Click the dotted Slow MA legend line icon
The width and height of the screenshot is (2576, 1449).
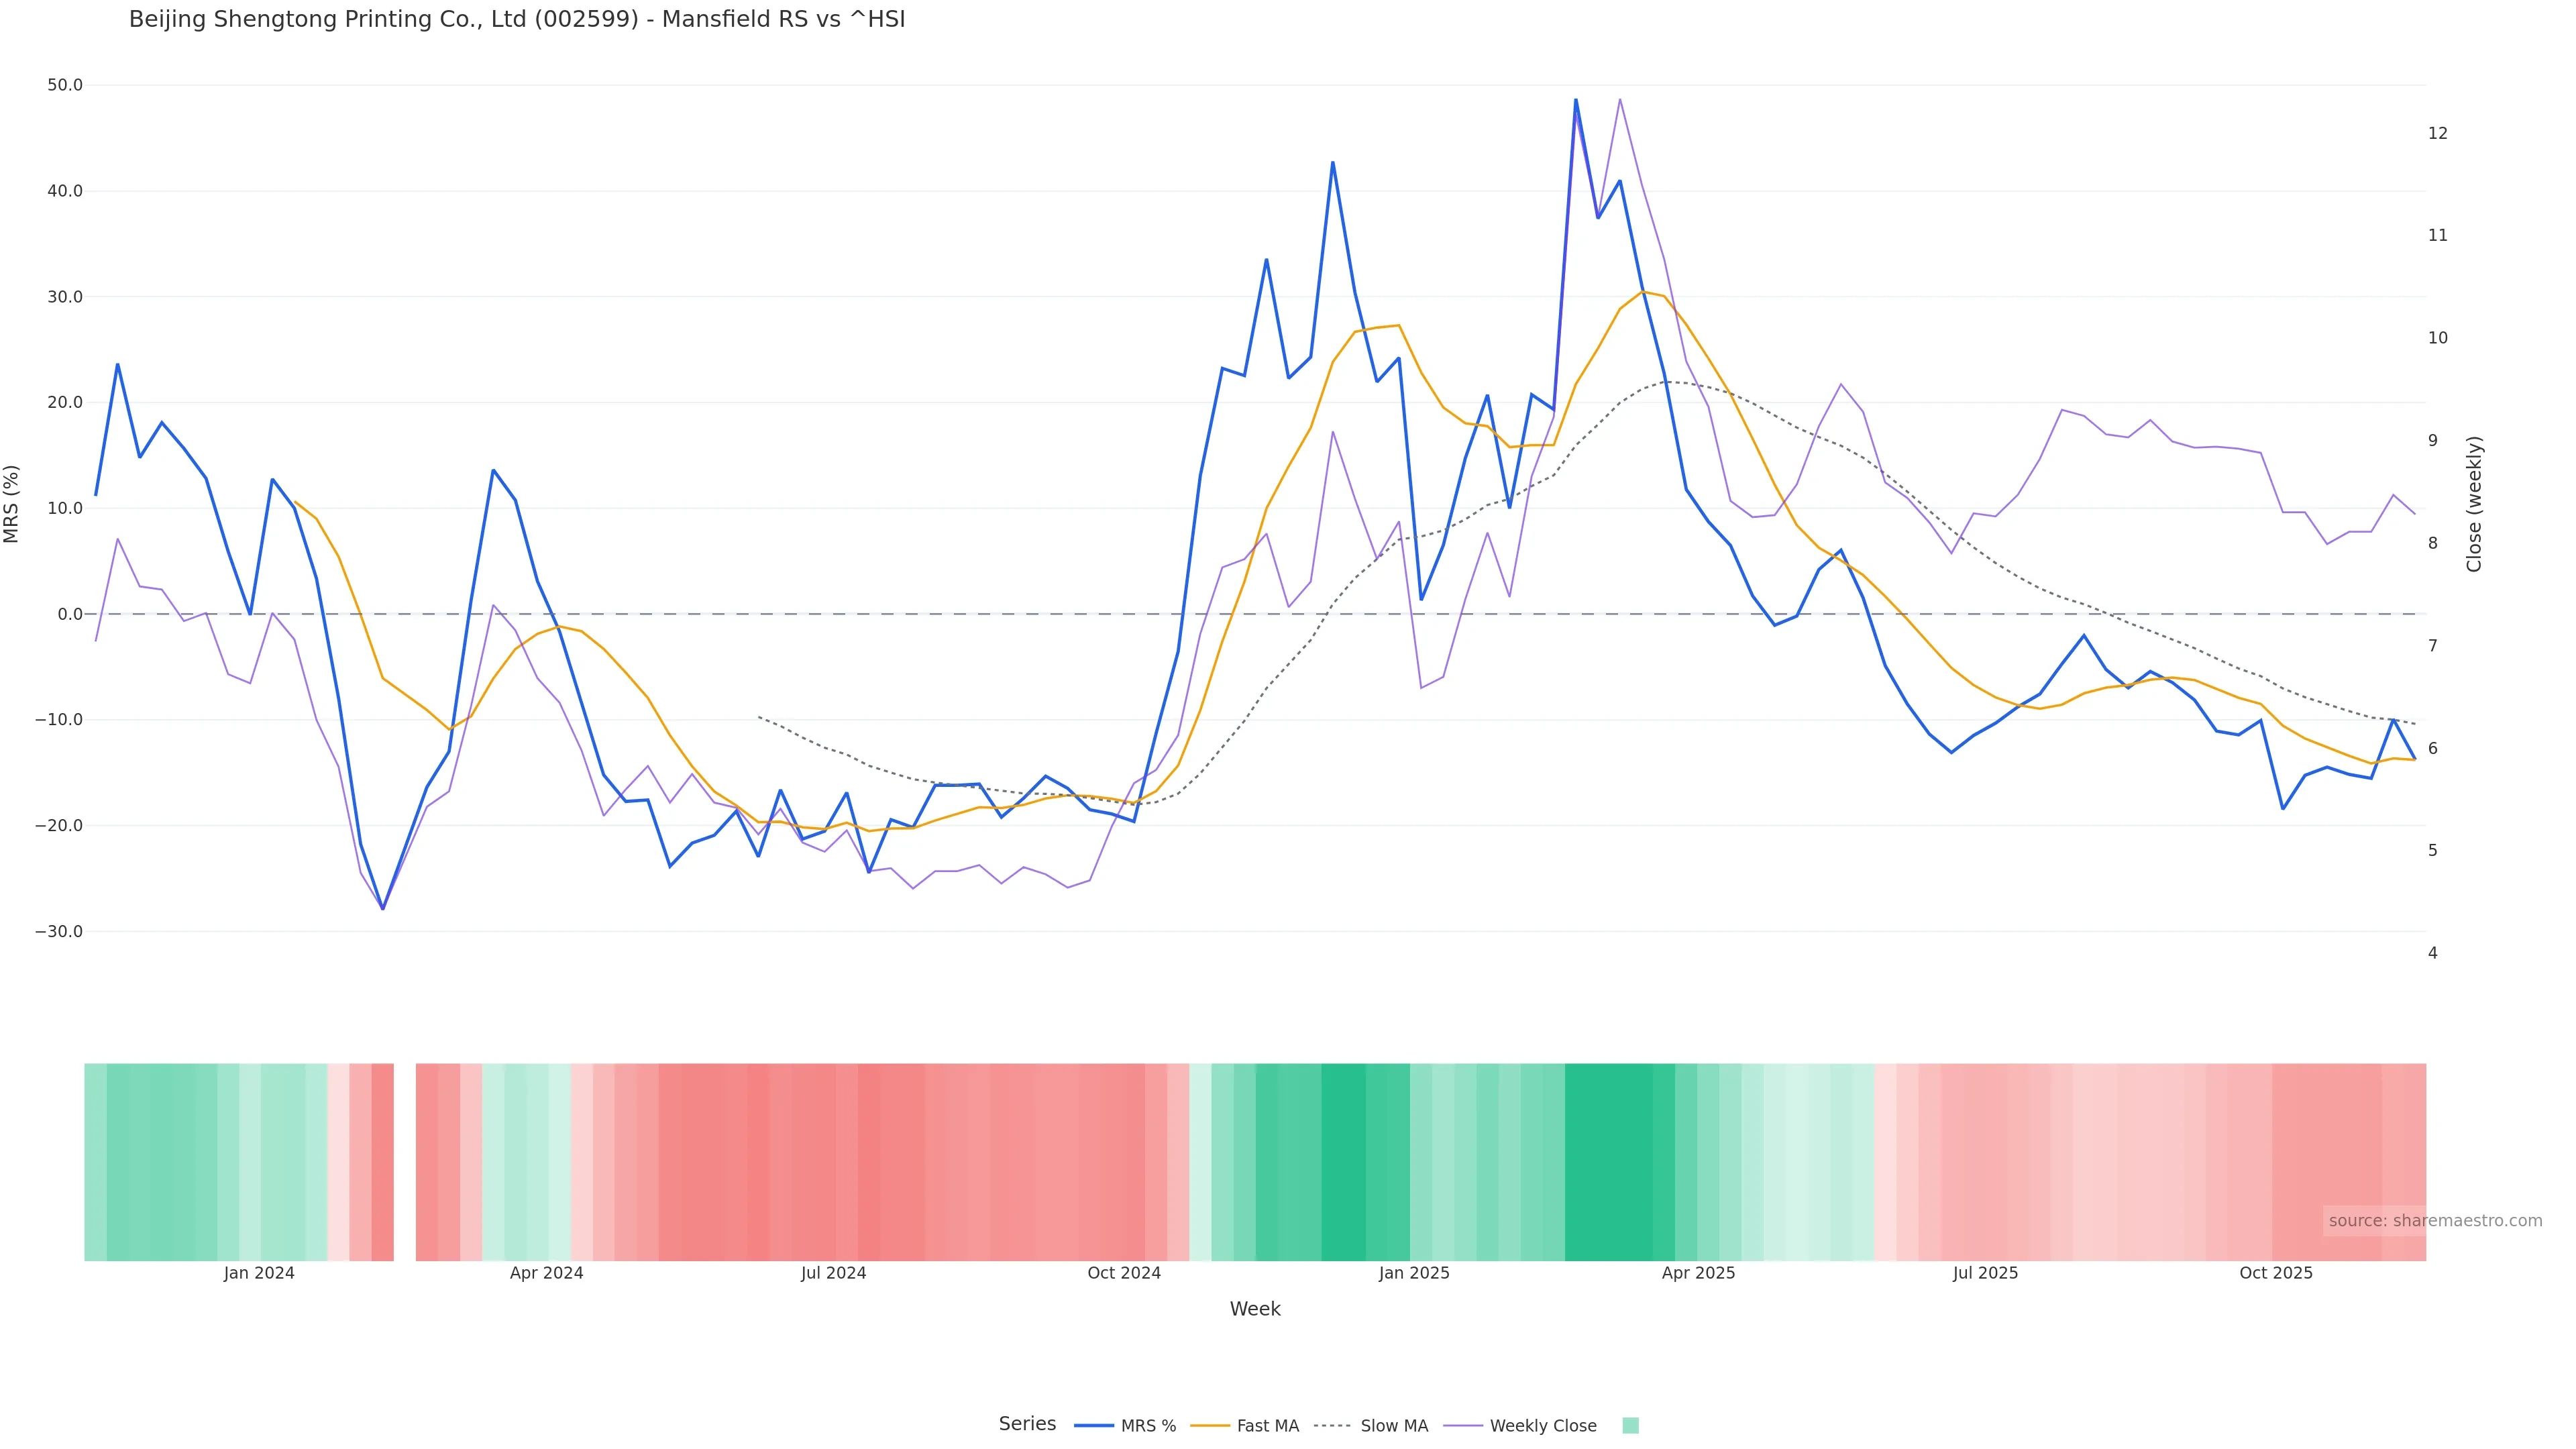pyautogui.click(x=1332, y=1426)
